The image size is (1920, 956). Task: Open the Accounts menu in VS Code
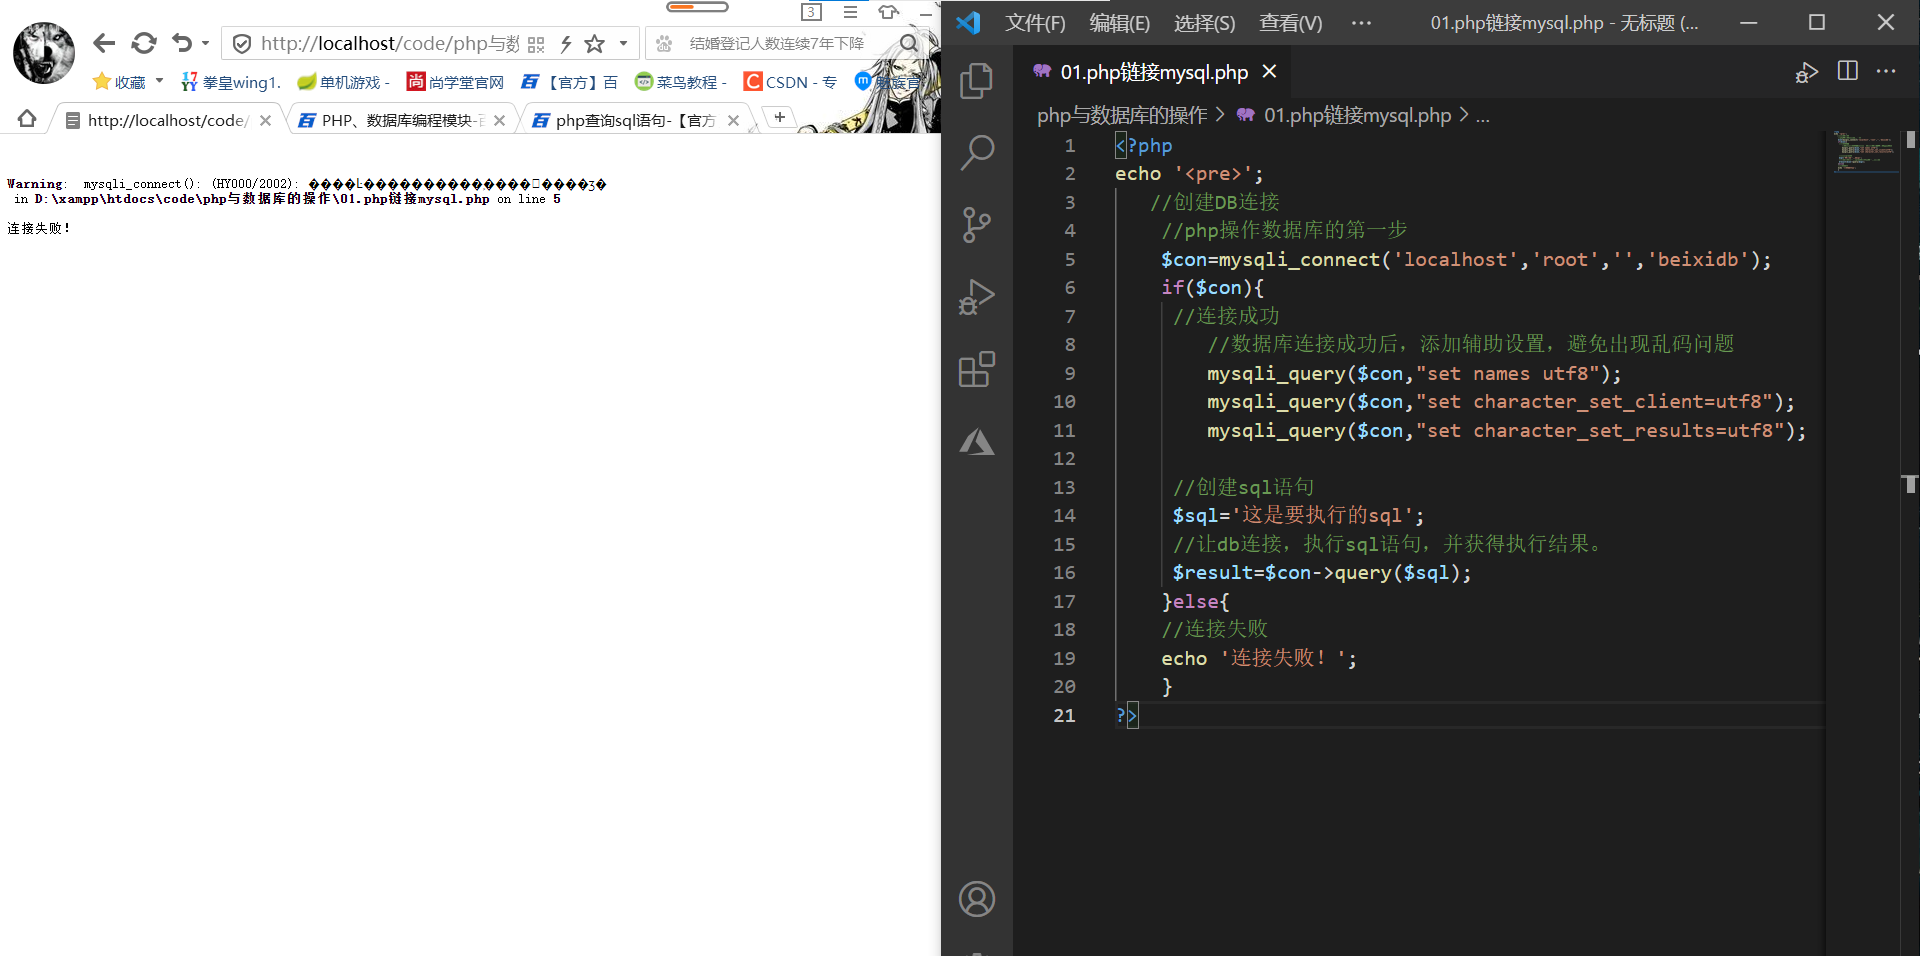(976, 899)
